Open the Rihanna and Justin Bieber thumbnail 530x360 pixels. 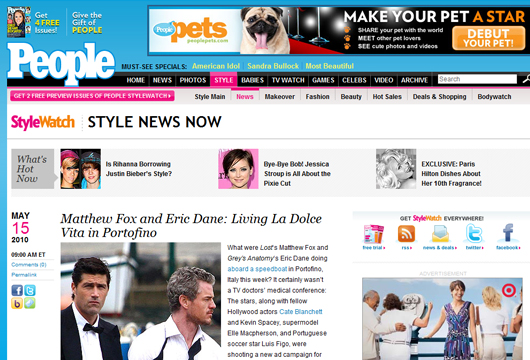pyautogui.click(x=80, y=169)
